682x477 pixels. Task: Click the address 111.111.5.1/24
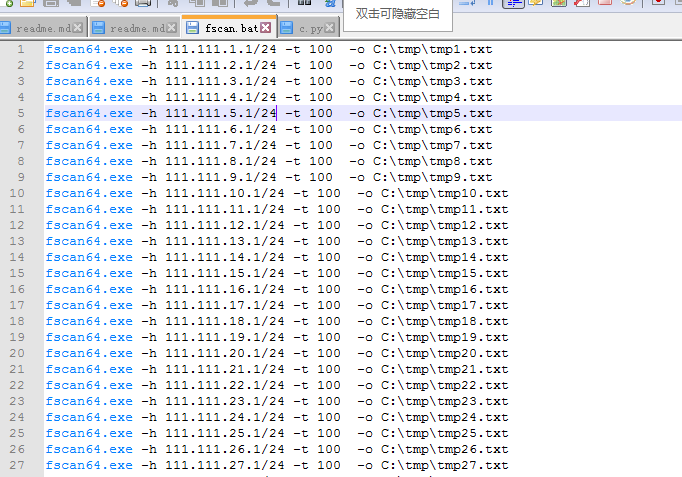(221, 113)
